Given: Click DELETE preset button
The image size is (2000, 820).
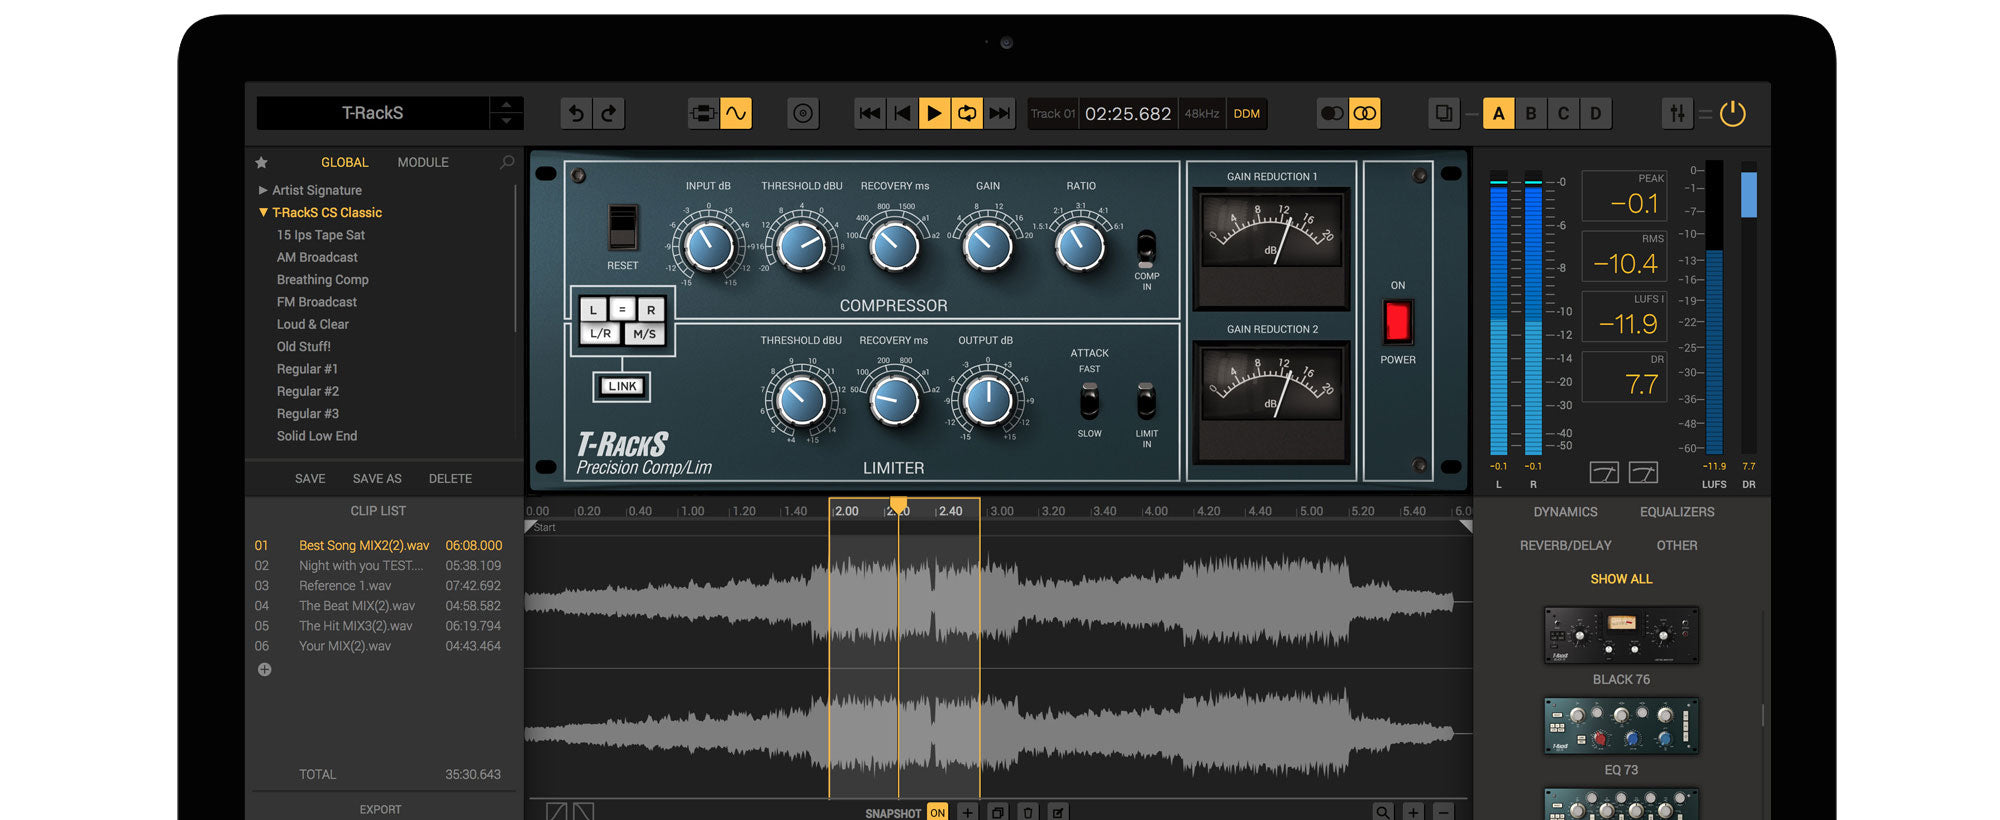Looking at the screenshot, I should [x=450, y=479].
